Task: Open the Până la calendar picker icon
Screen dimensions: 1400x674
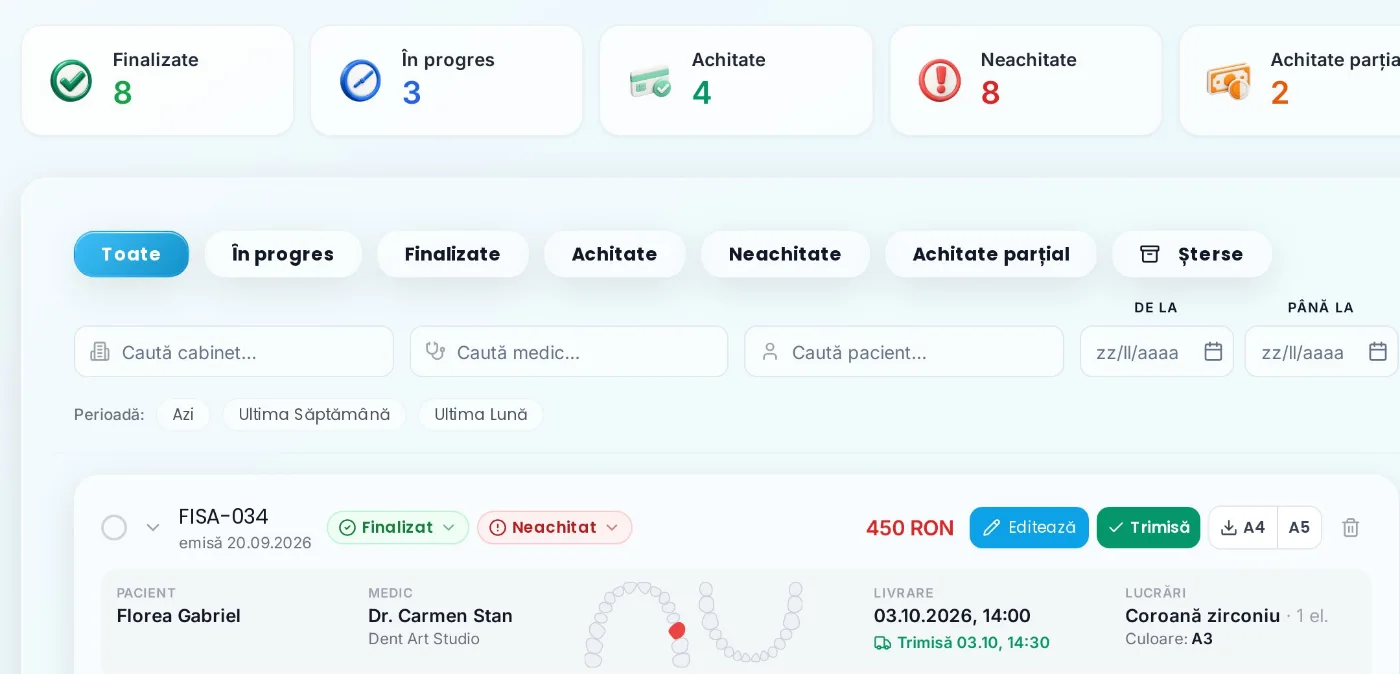Action: 1378,352
